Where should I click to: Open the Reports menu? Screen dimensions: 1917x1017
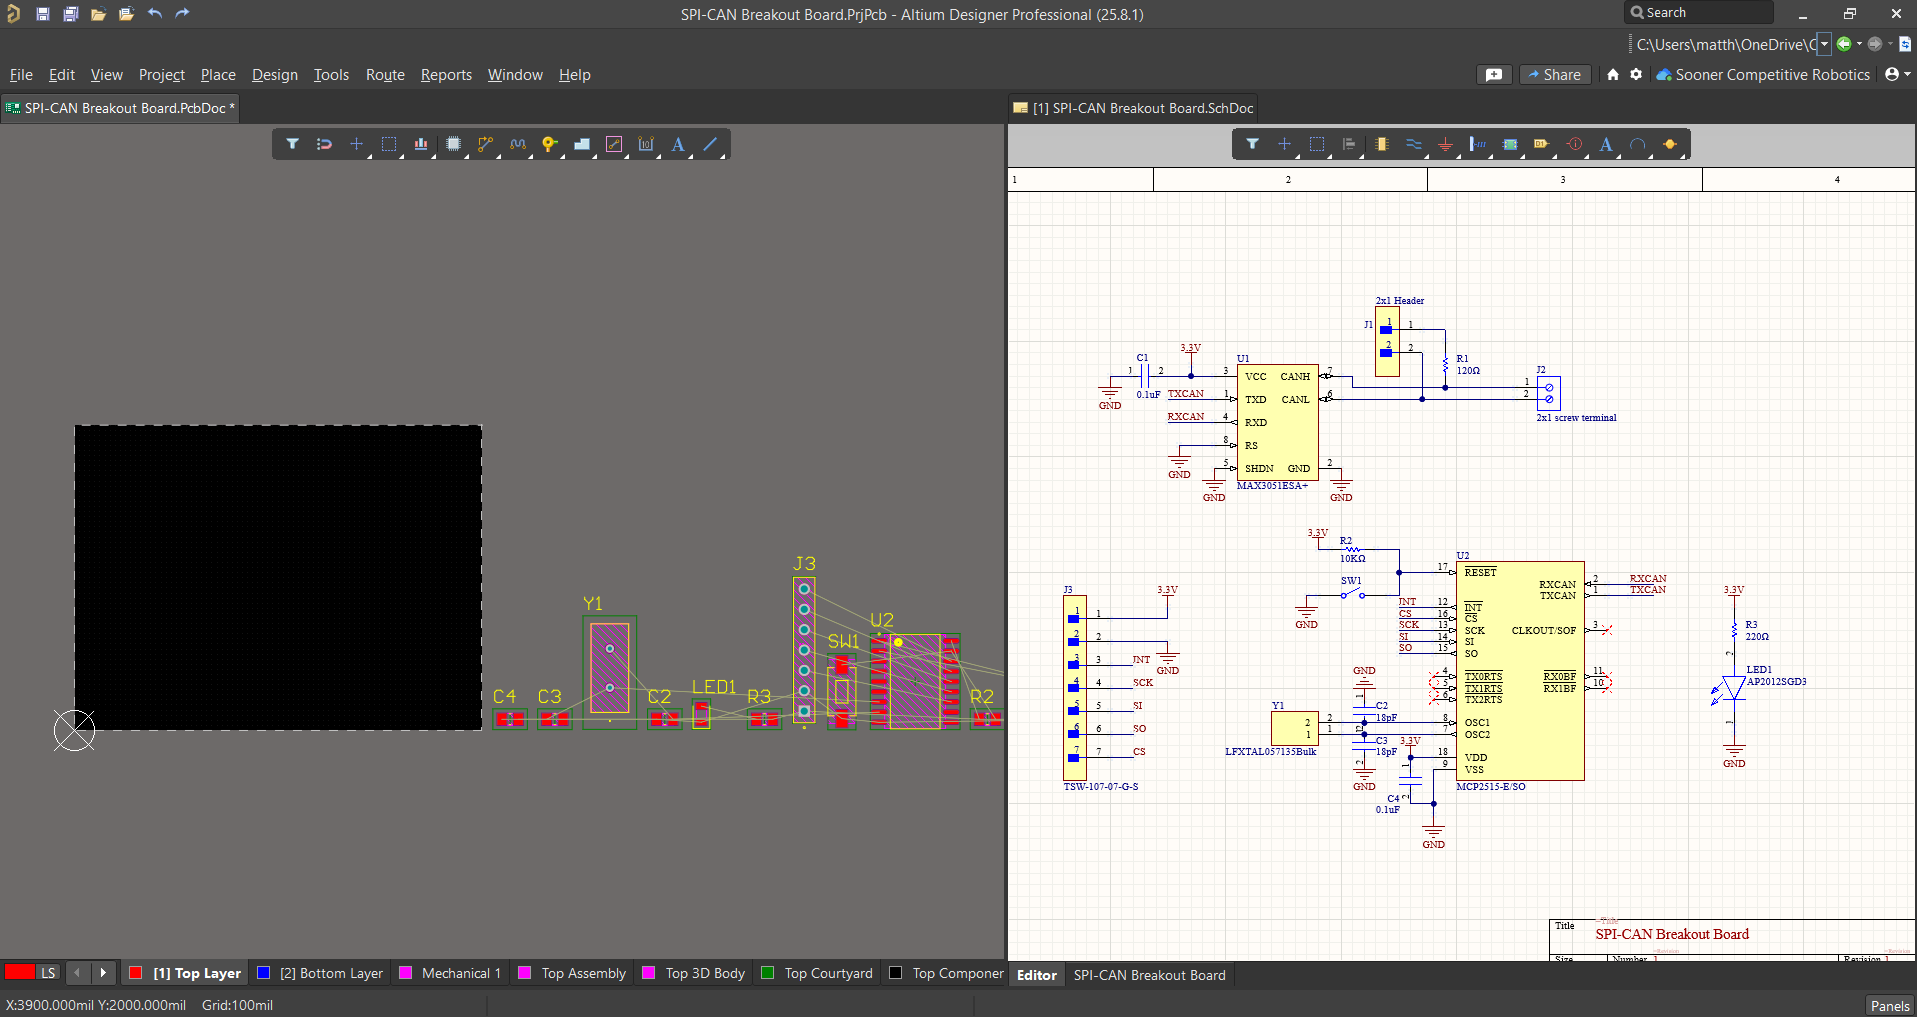pyautogui.click(x=446, y=75)
